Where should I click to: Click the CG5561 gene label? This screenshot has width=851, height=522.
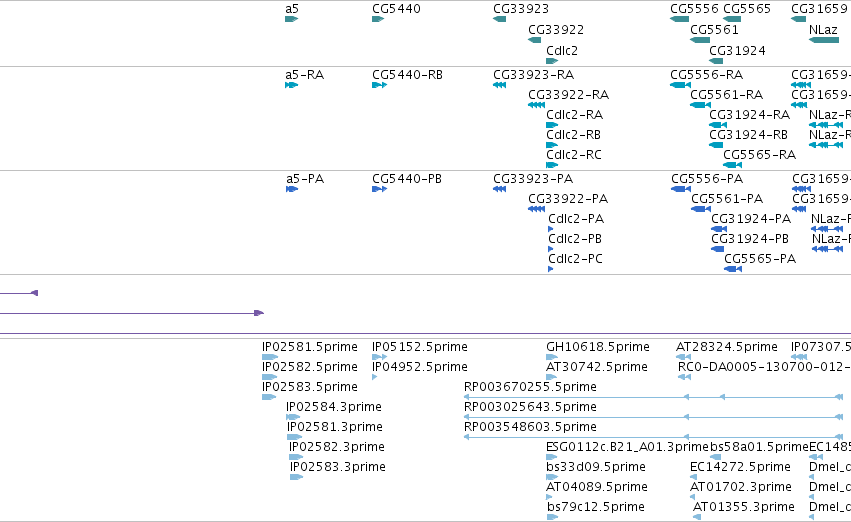714,30
